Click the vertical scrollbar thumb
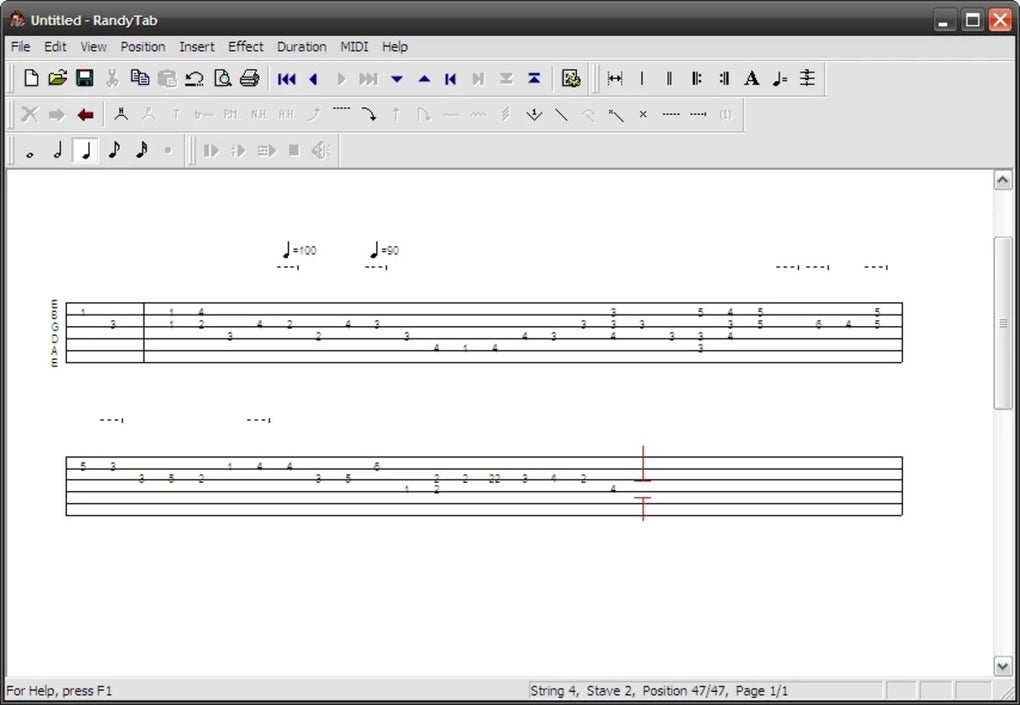The image size is (1020, 705). click(1002, 322)
